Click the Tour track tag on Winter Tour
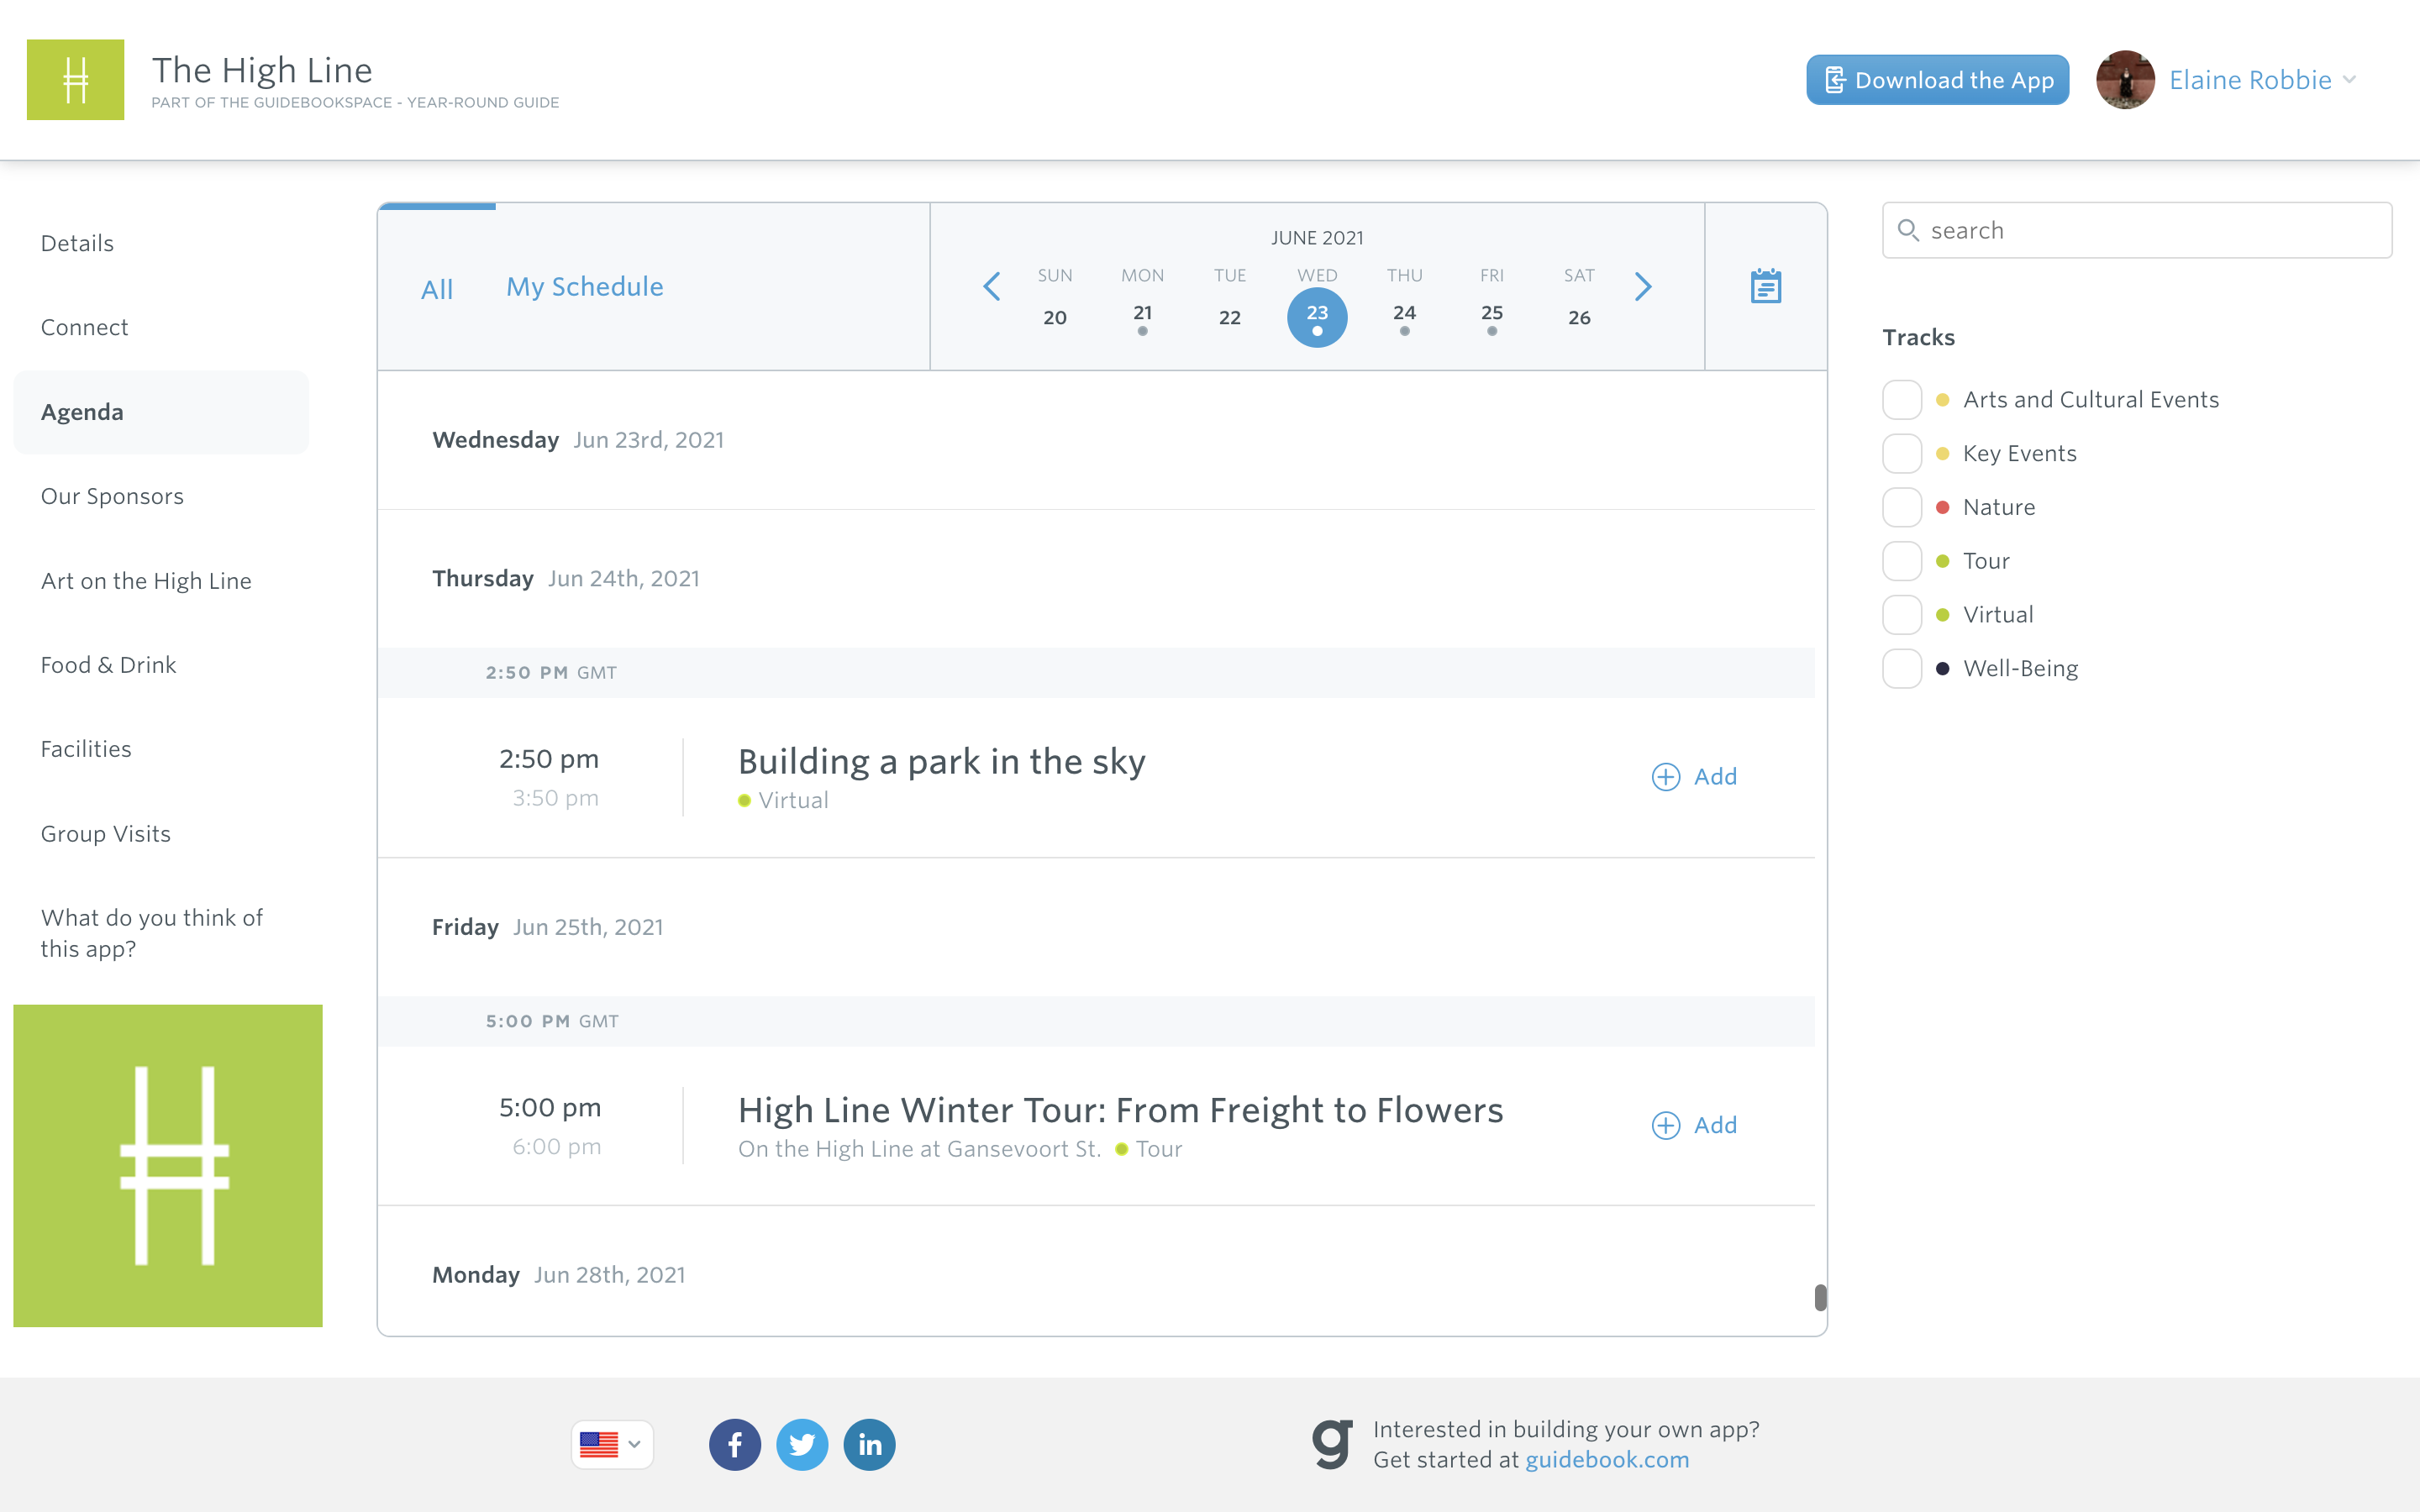Screen dimensions: 2420x1512 (x=1149, y=1149)
